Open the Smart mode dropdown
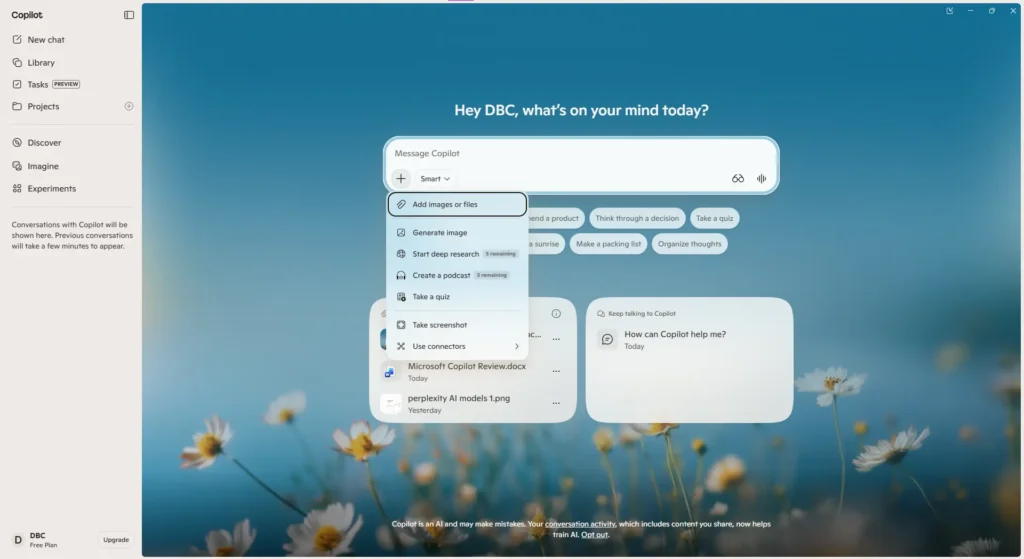Image resolution: width=1024 pixels, height=559 pixels. tap(435, 178)
